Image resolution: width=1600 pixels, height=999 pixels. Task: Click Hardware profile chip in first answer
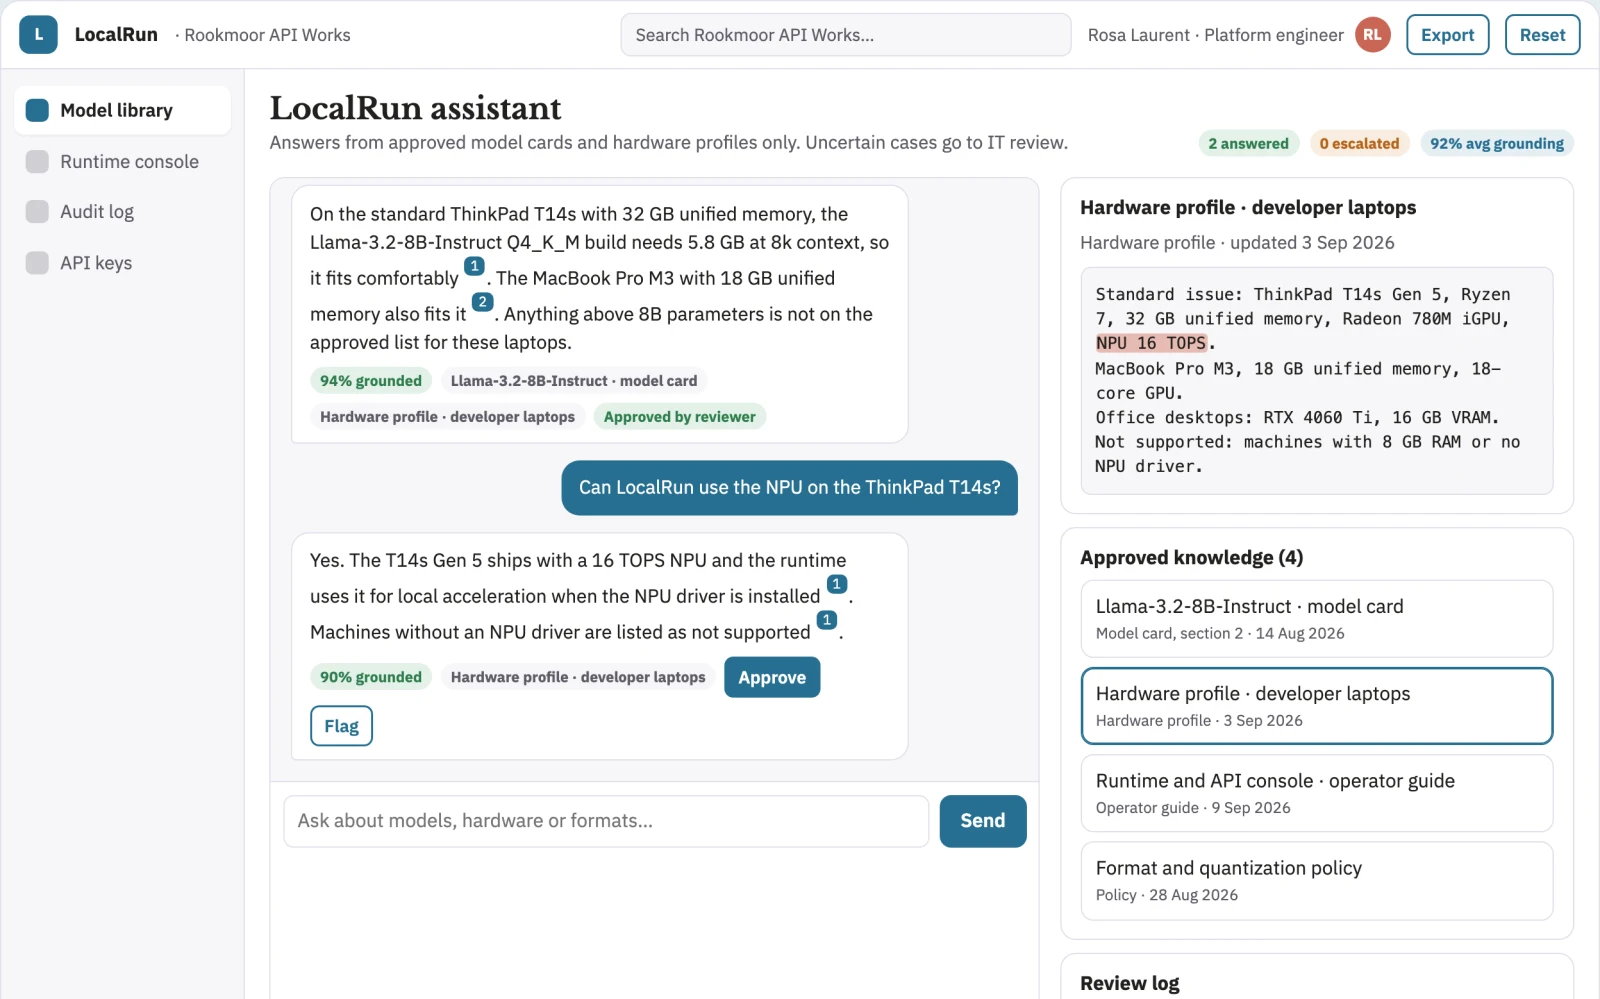[x=447, y=417]
